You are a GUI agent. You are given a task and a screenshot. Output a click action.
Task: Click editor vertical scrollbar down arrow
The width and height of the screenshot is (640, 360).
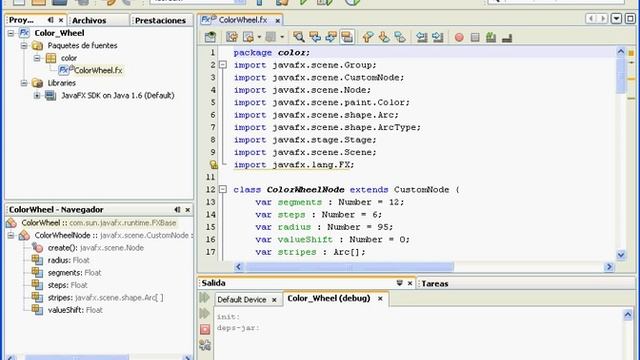pyautogui.click(x=621, y=255)
